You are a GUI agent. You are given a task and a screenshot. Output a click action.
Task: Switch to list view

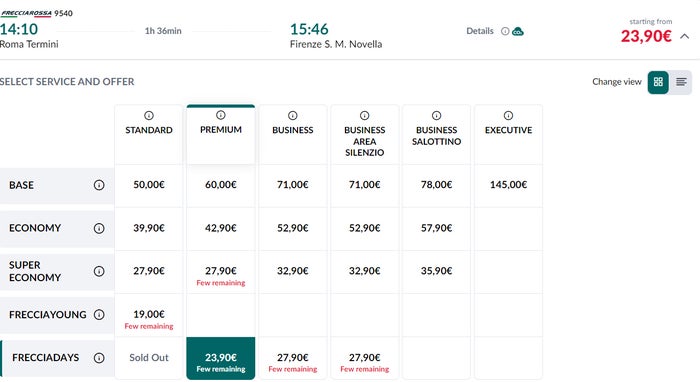pyautogui.click(x=681, y=82)
